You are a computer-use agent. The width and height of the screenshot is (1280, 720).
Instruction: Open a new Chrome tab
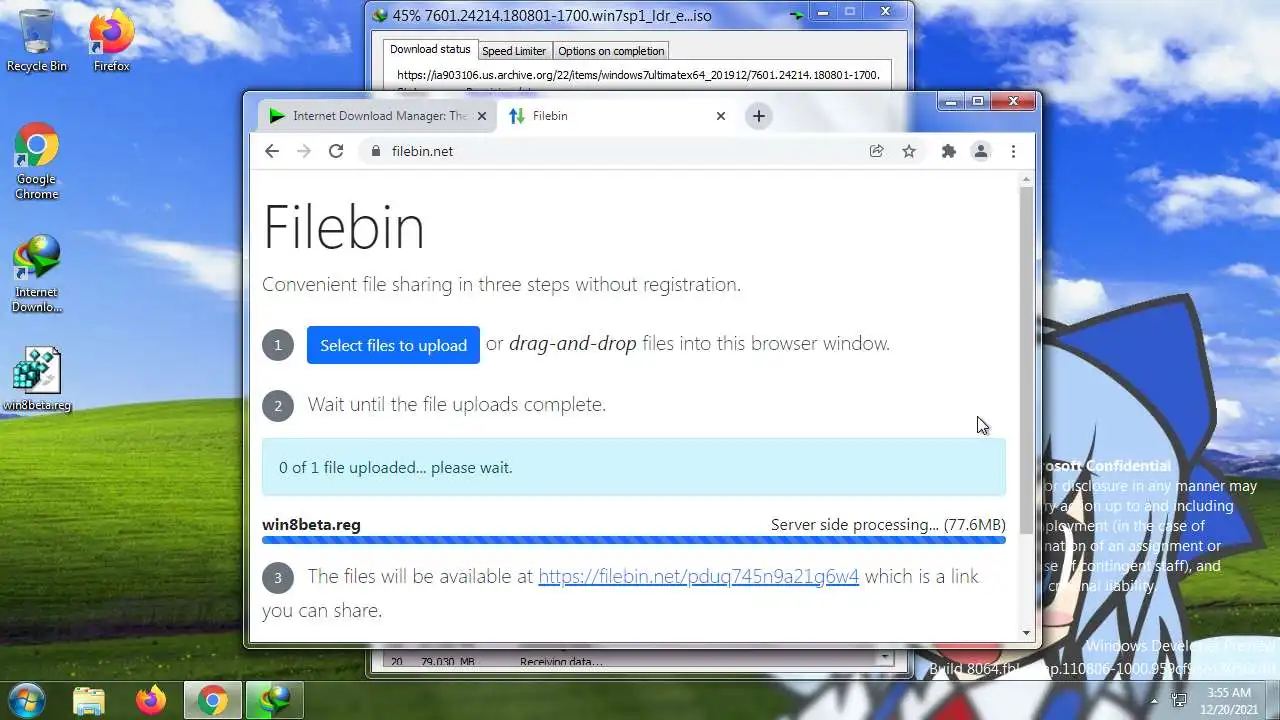pos(759,116)
